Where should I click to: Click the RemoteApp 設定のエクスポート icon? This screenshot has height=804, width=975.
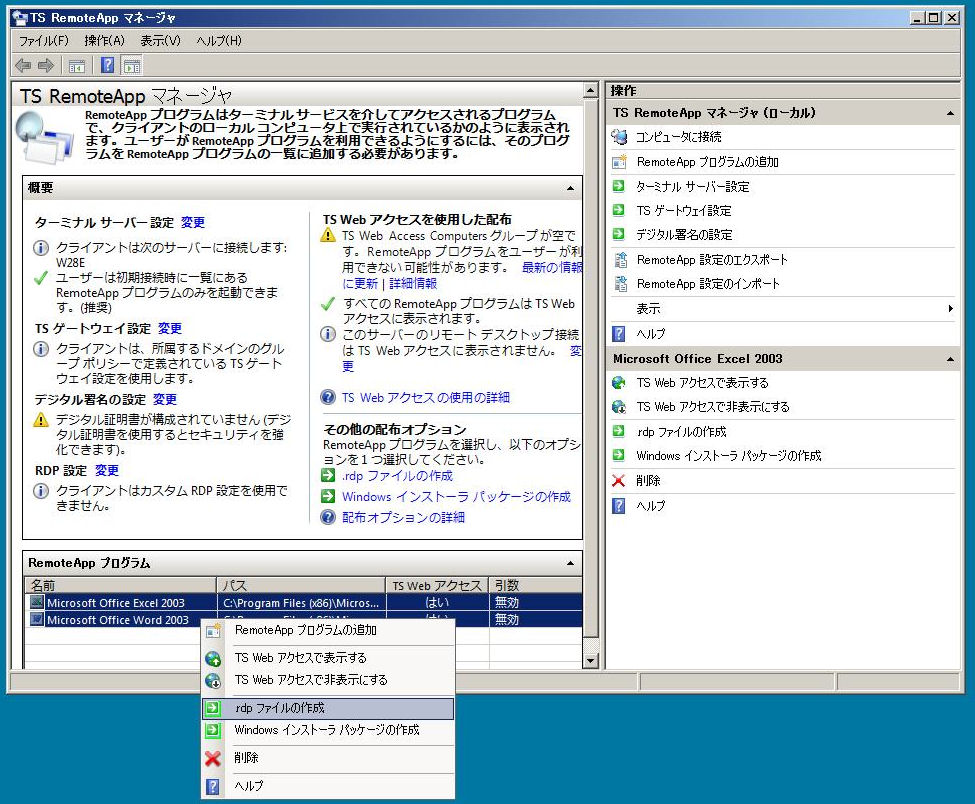(x=620, y=259)
